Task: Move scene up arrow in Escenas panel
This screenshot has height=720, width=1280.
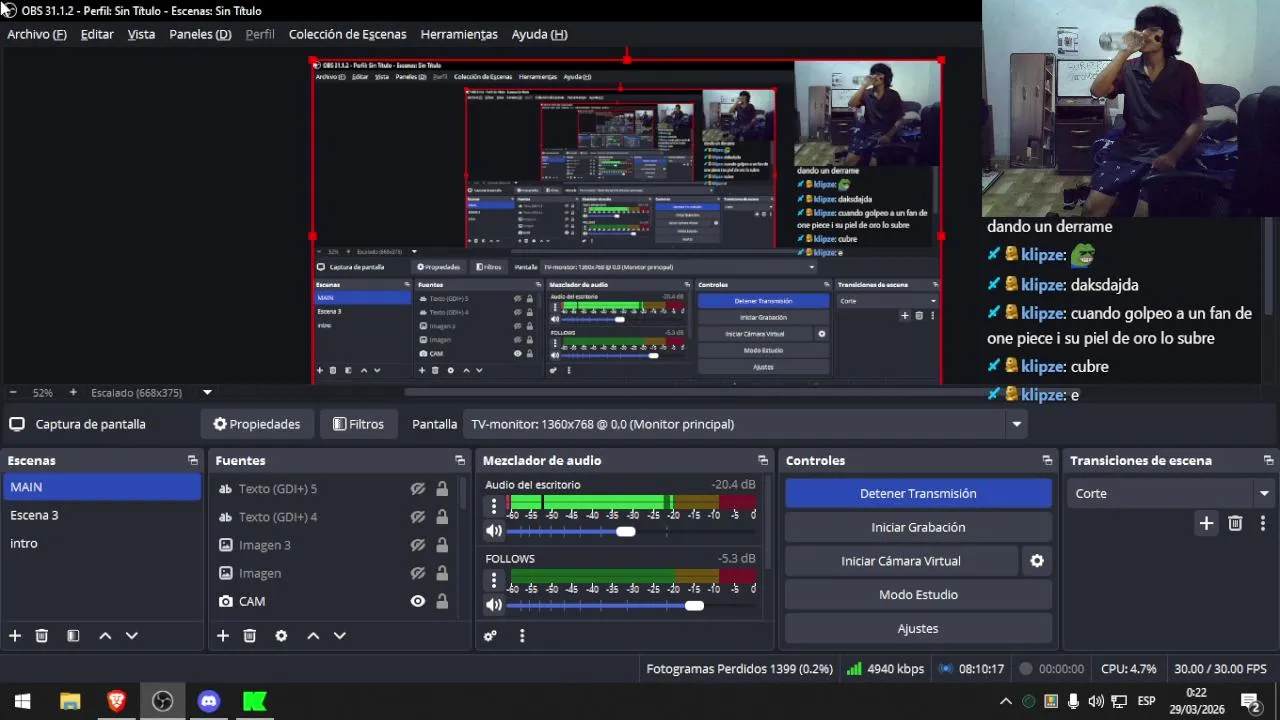Action: (x=105, y=636)
